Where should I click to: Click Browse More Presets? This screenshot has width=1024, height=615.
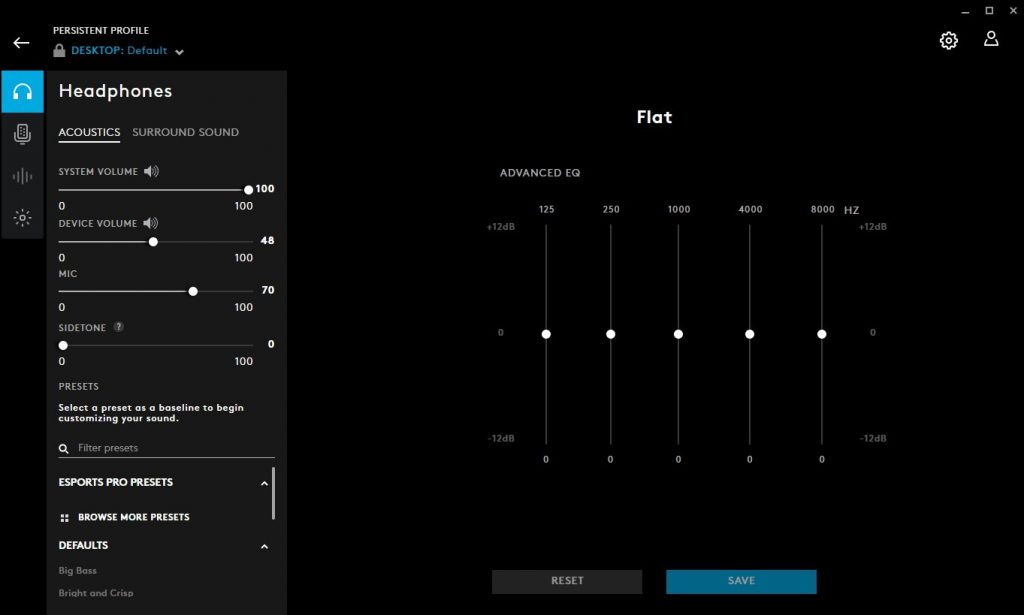point(133,517)
